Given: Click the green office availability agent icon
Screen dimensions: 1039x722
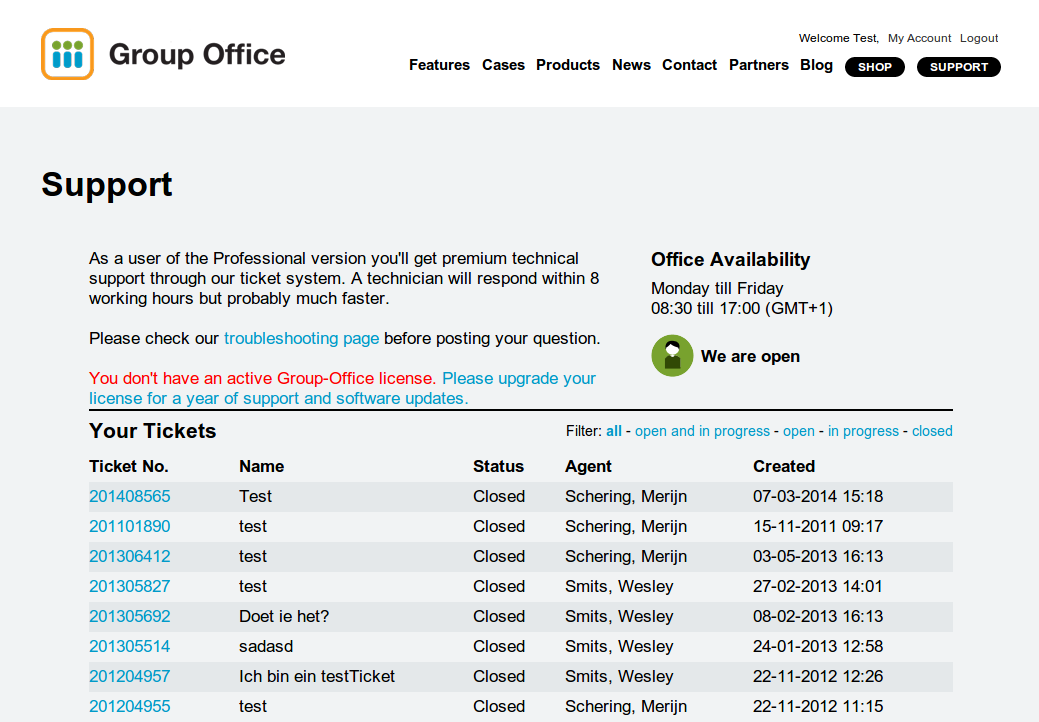Looking at the screenshot, I should (672, 356).
